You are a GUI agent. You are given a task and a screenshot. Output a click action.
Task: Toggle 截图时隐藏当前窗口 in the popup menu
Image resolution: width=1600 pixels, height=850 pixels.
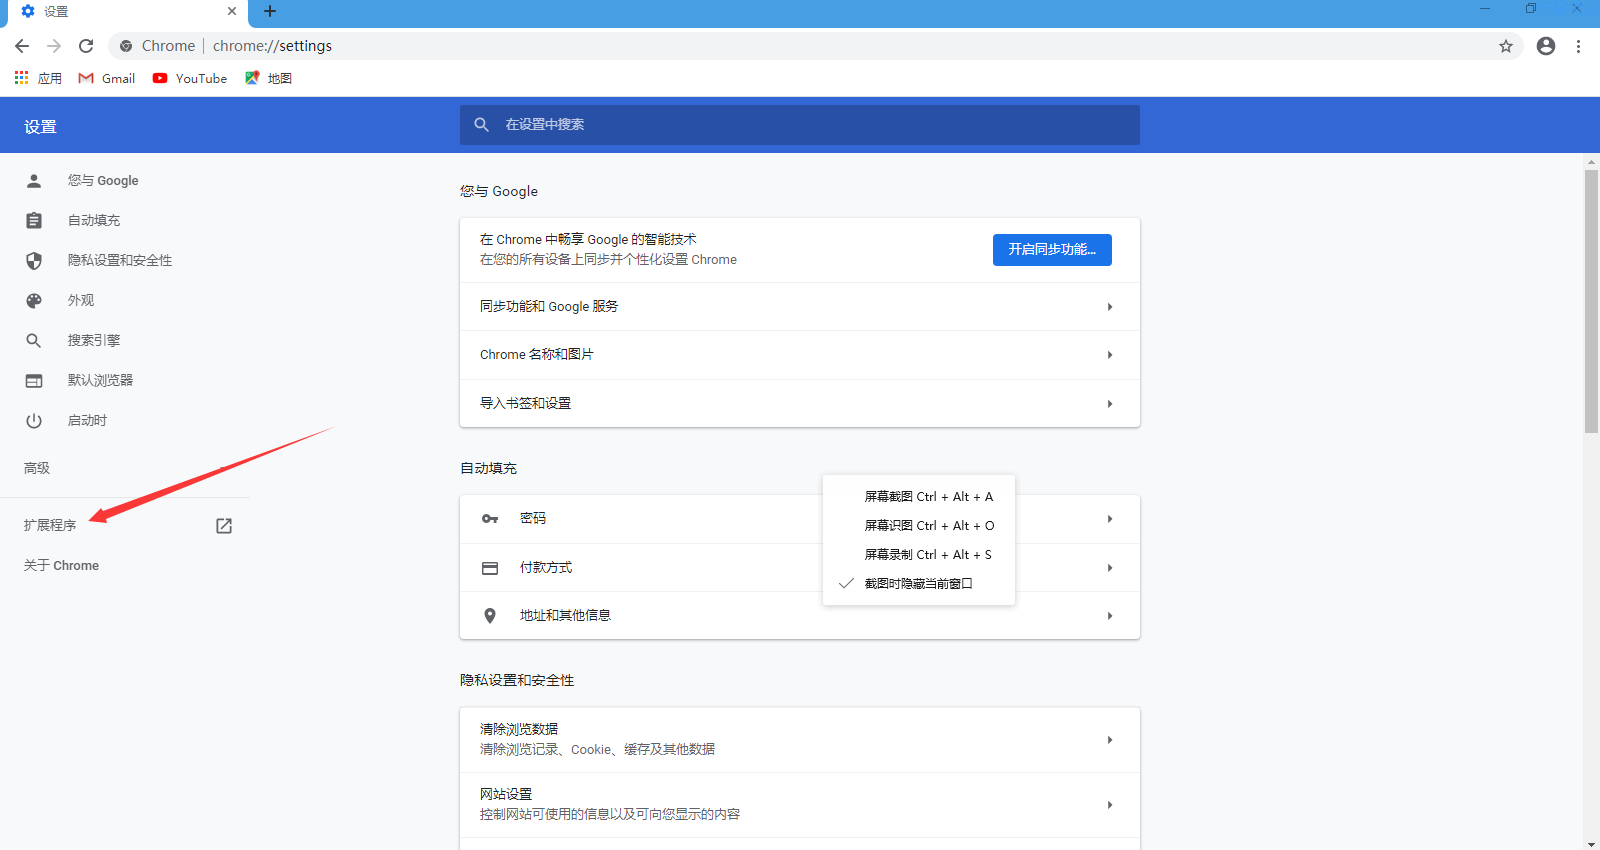tap(919, 584)
